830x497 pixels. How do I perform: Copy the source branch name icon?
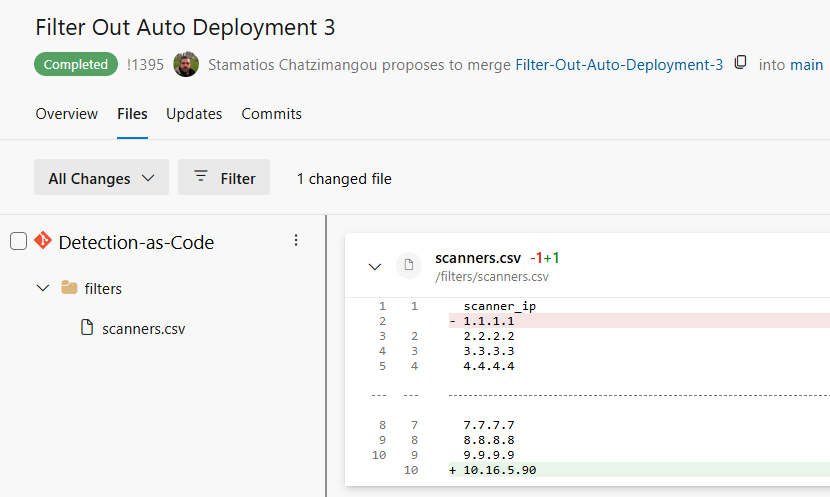click(x=741, y=62)
